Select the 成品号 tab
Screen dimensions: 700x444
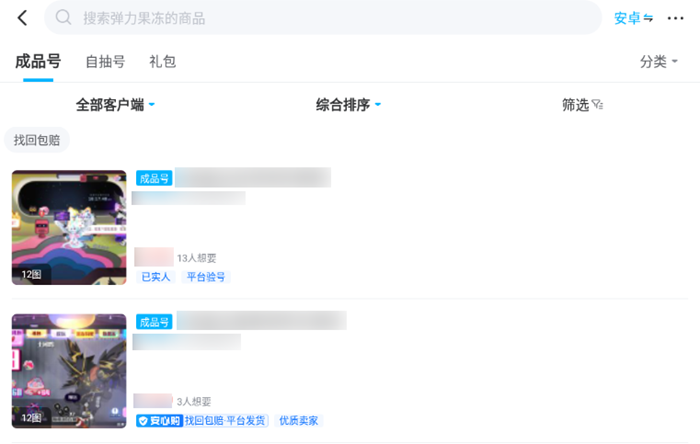tap(38, 62)
